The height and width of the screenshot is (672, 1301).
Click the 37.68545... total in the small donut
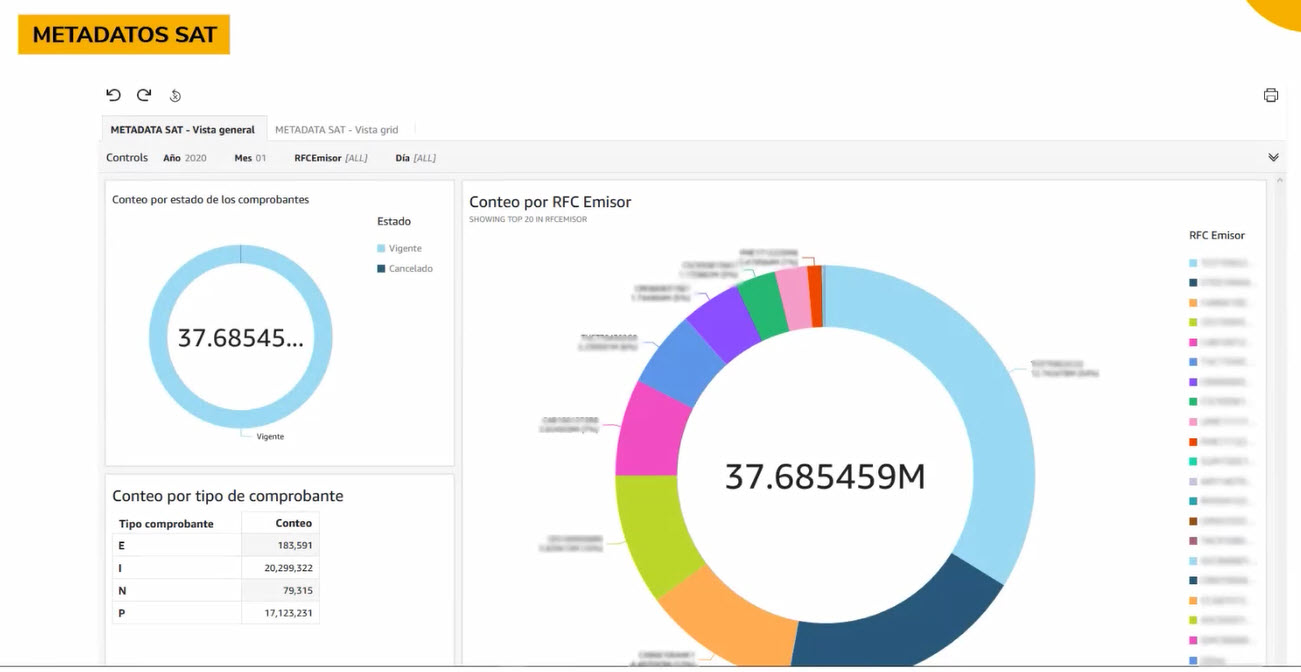[x=240, y=338]
